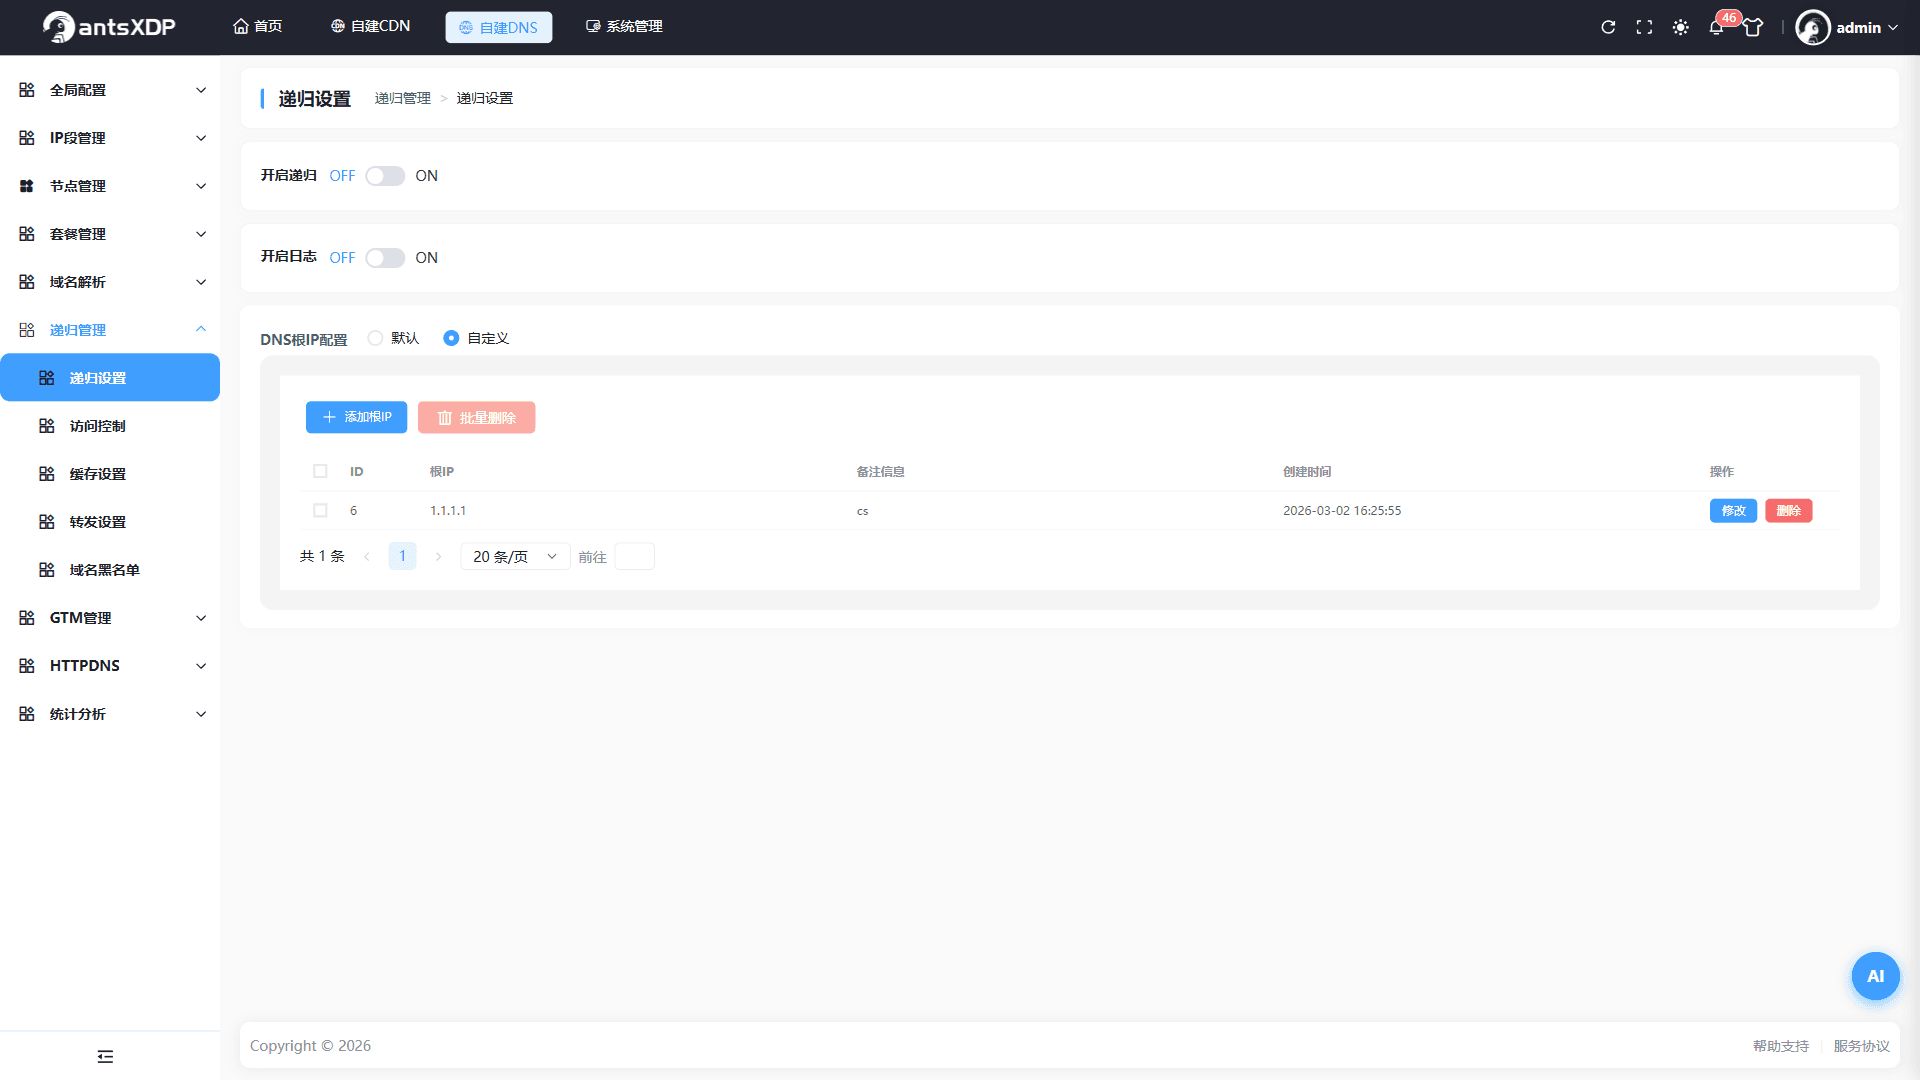Screen dimensions: 1920x1080
Task: Open the 20 条/页 page size dropdown
Action: (515, 556)
